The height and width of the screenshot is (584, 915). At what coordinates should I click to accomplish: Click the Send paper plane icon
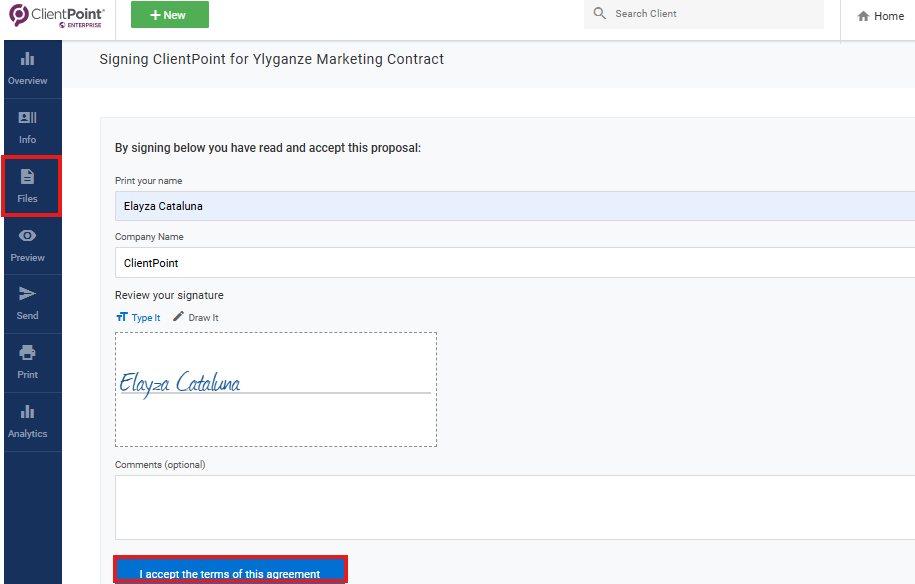tap(28, 294)
